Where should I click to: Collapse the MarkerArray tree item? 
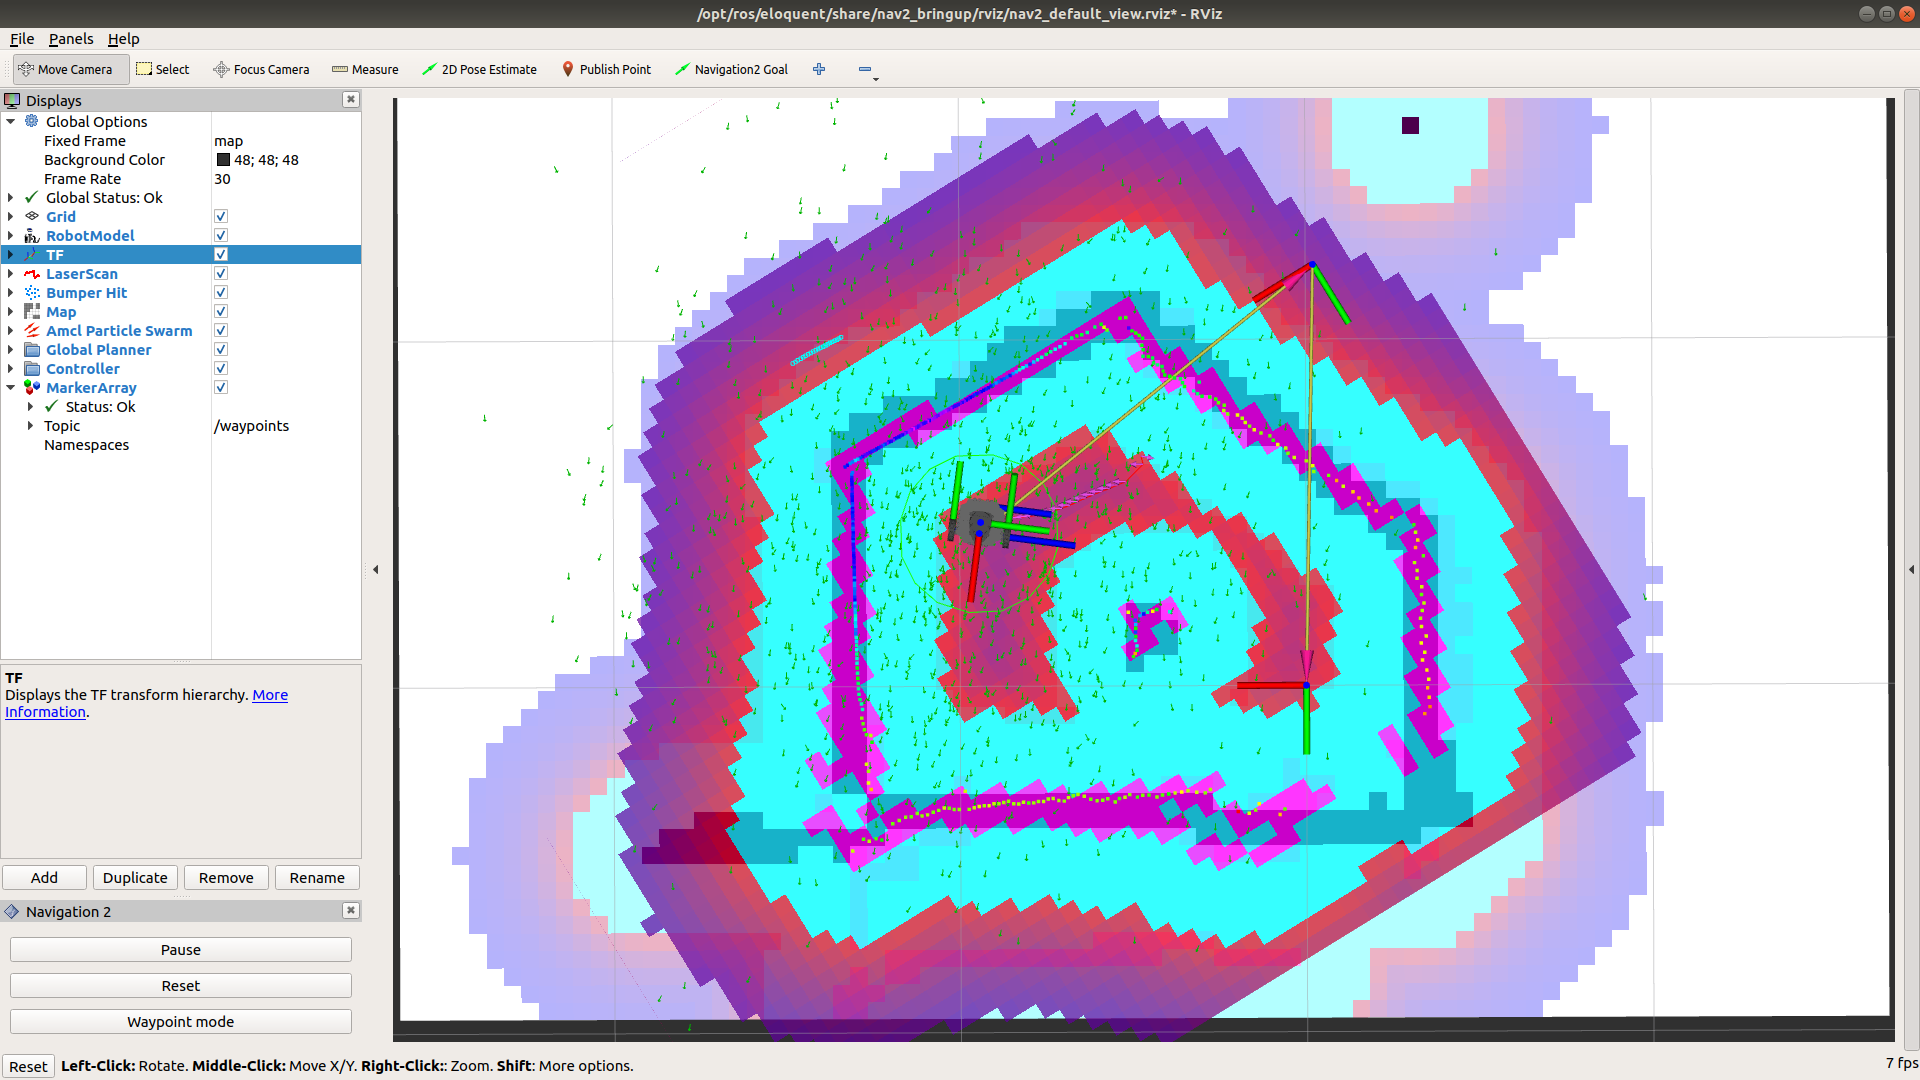tap(11, 388)
